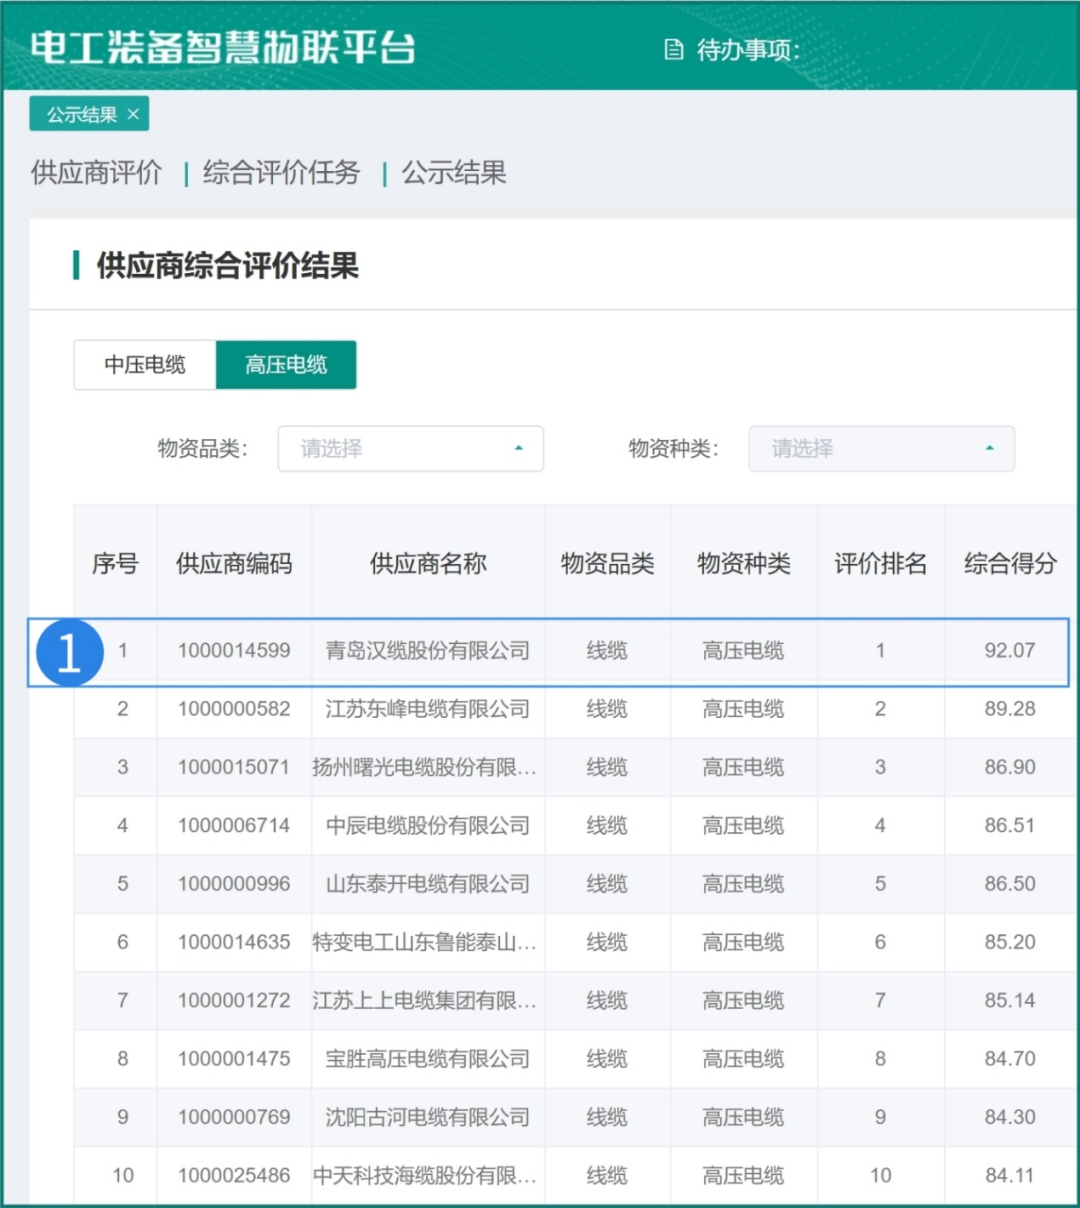Click the 序号 column header

[115, 564]
